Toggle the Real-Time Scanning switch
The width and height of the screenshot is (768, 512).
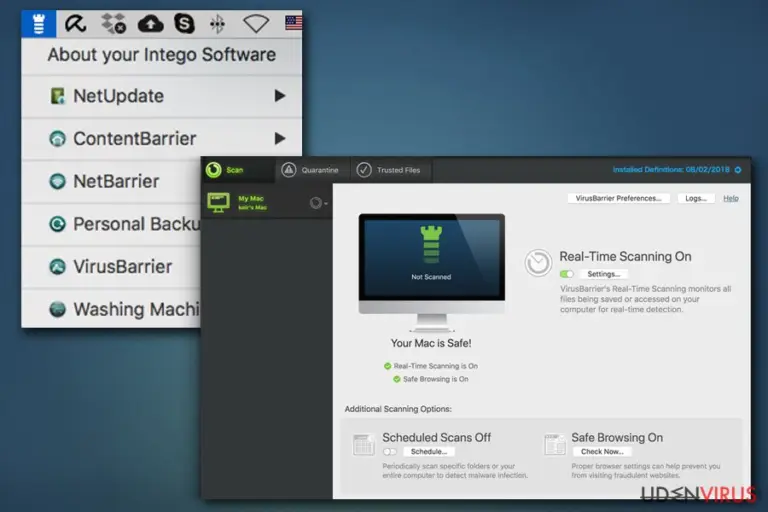[x=567, y=274]
